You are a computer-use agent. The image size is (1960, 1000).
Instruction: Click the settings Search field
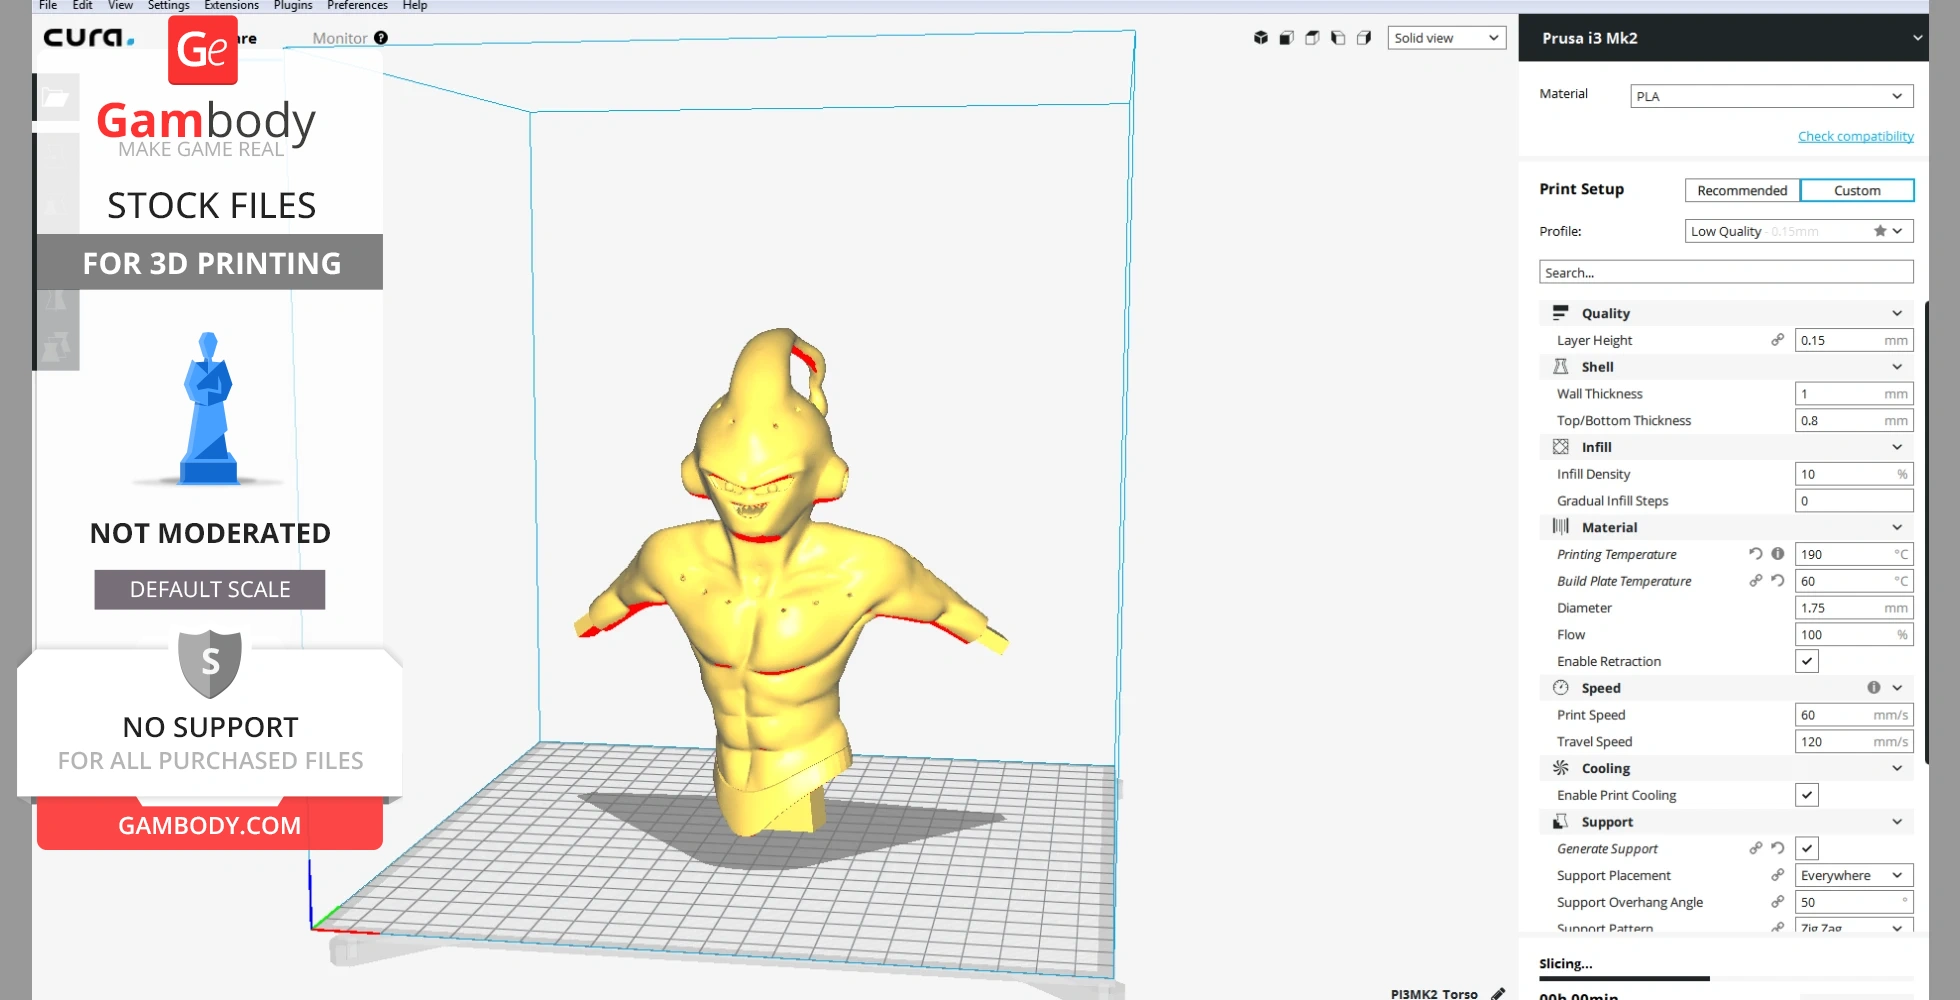click(1725, 272)
